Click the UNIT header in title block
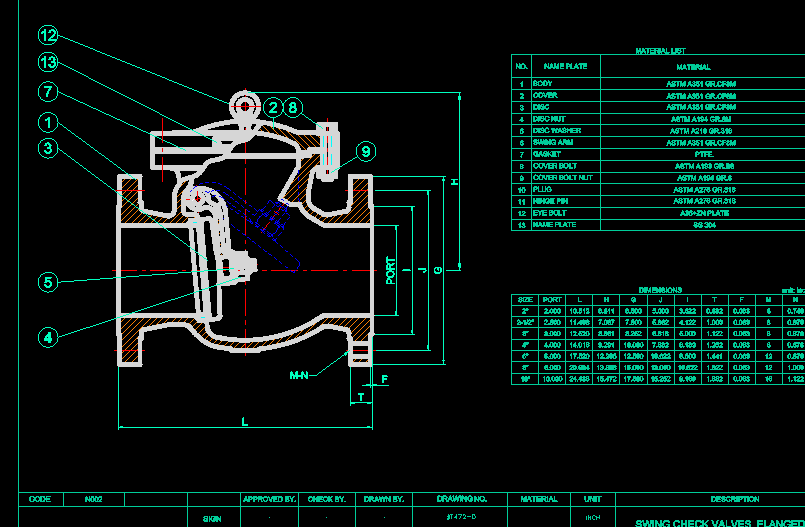 (593, 499)
